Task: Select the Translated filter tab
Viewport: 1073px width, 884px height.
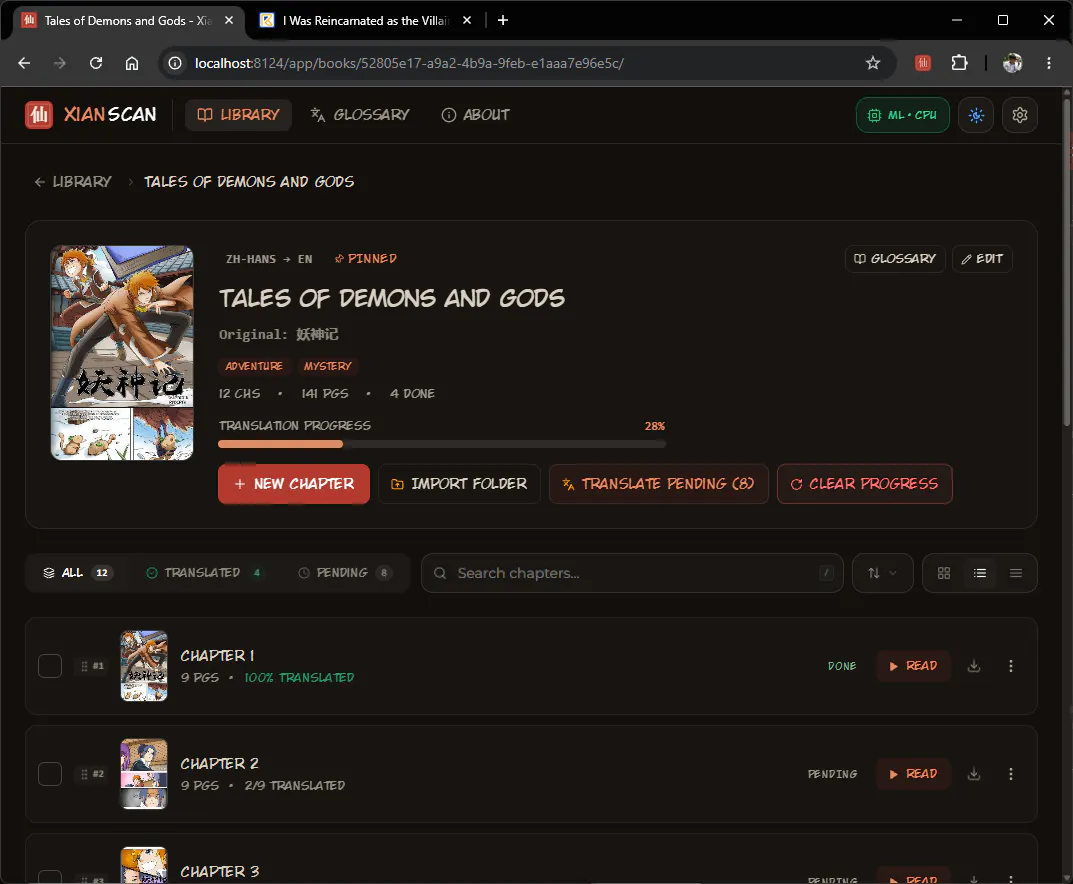Action: click(x=203, y=573)
